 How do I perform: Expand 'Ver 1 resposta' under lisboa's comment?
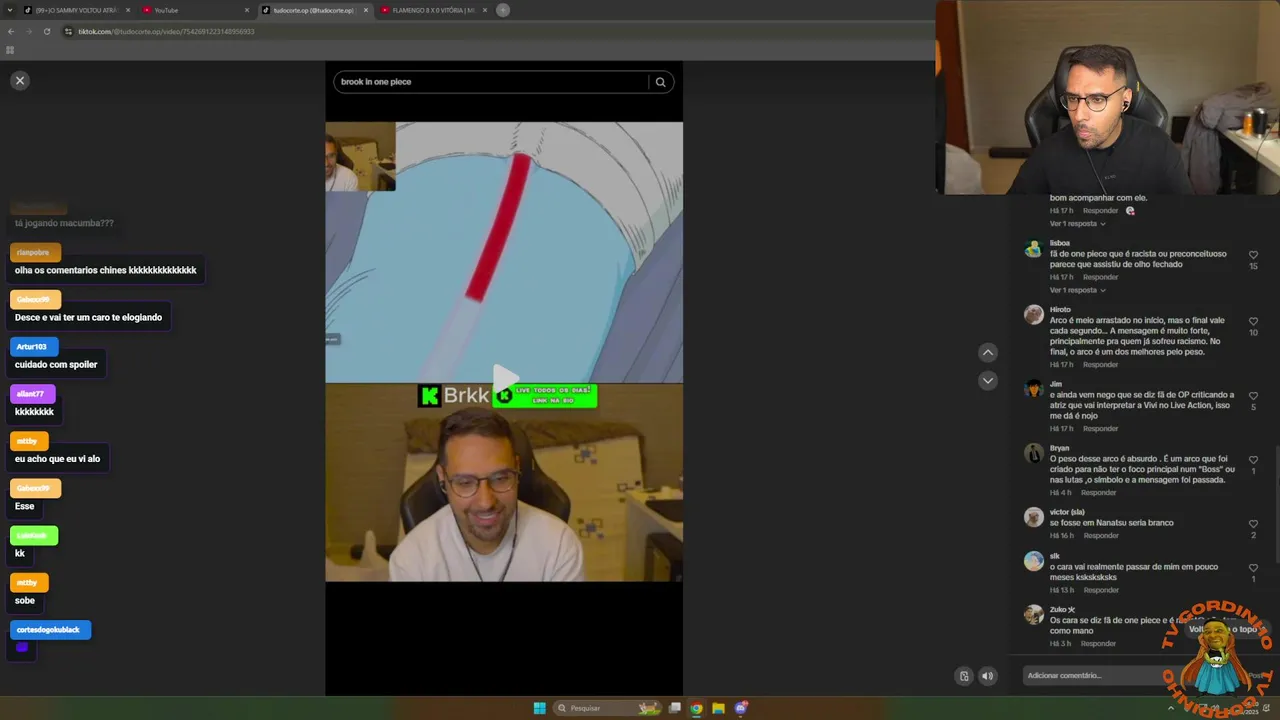(x=1077, y=290)
